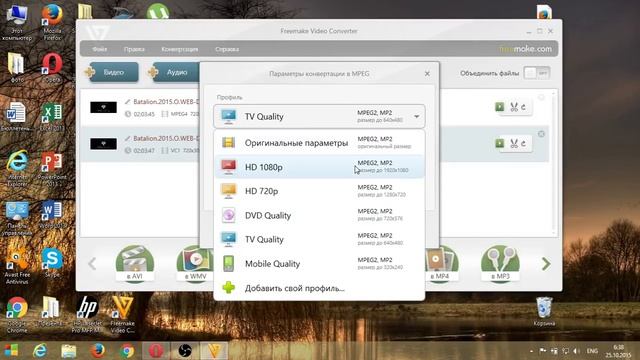Open the Google Chrome desktop shortcut
Viewport: 640px width, 360px height.
click(x=17, y=314)
